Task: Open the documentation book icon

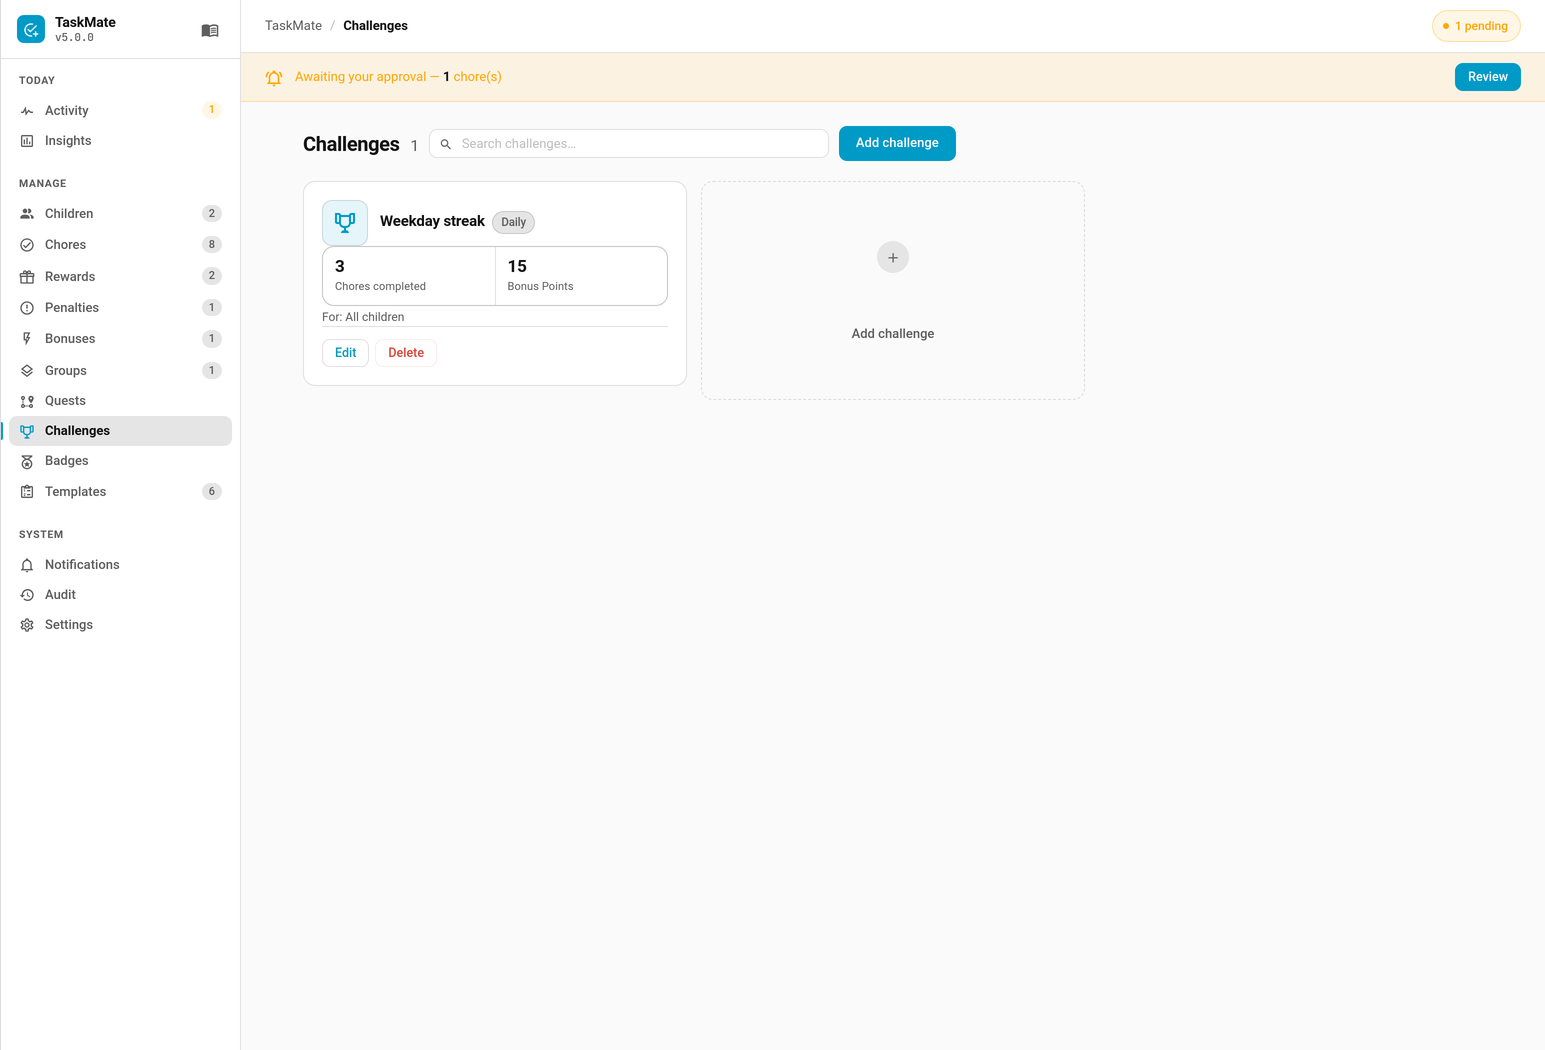Action: [x=210, y=31]
